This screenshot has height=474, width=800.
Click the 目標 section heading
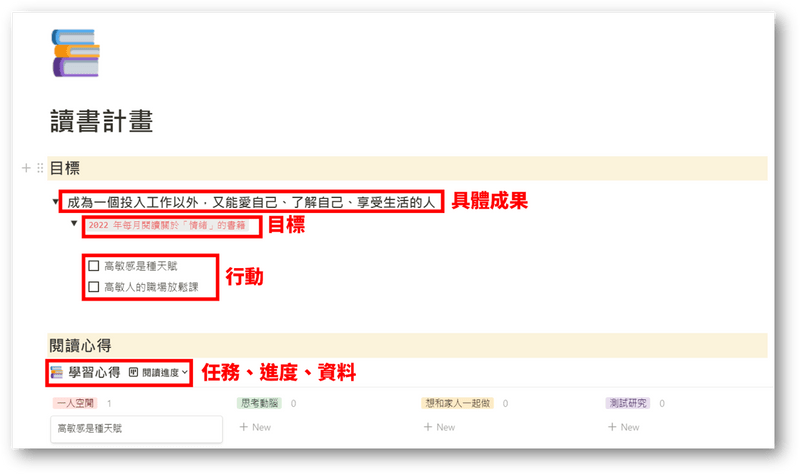(x=65, y=168)
